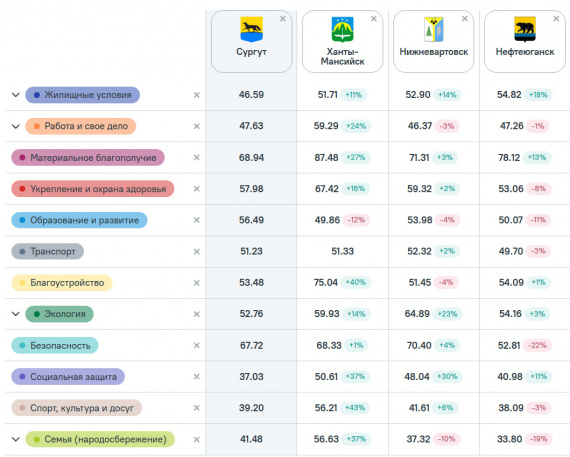Select Образование и развитие category tag

pyautogui.click(x=79, y=220)
